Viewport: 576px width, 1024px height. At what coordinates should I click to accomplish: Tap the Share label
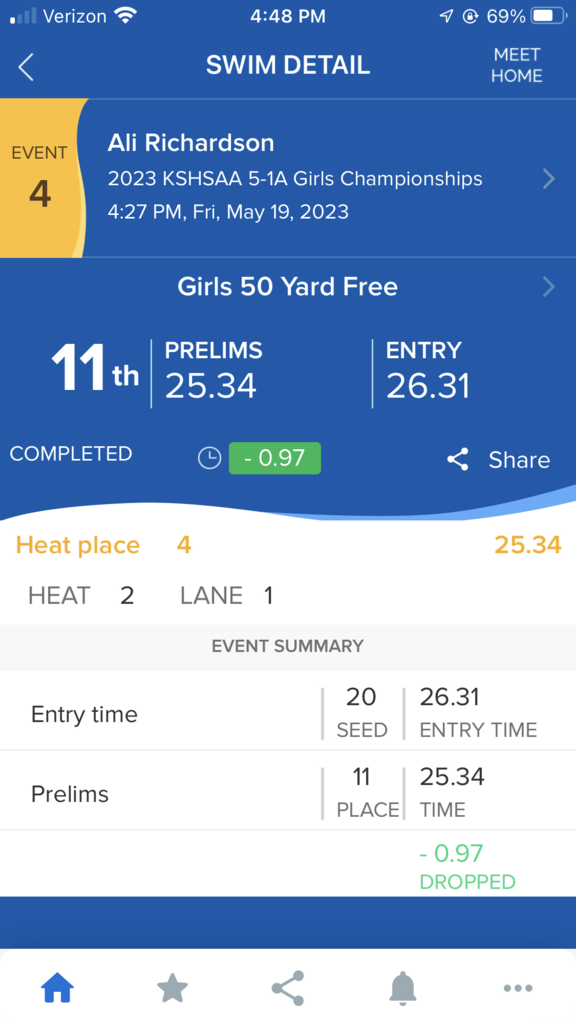pos(519,460)
